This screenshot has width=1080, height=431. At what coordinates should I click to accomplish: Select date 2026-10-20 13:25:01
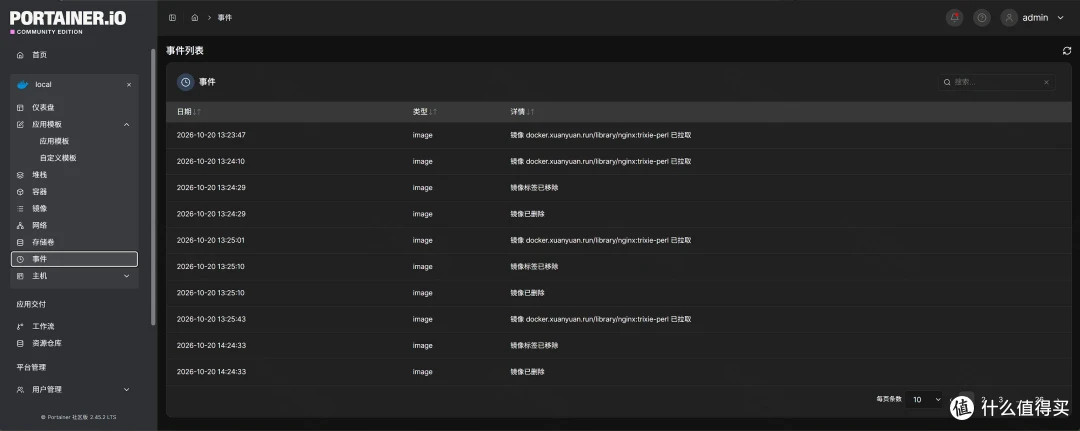pyautogui.click(x=211, y=240)
